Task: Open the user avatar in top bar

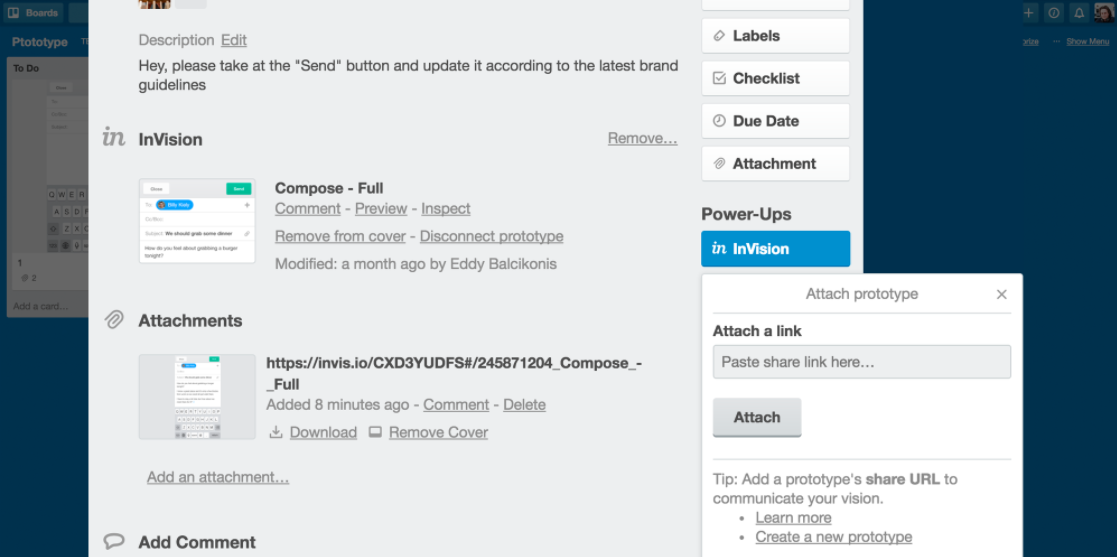Action: (x=1104, y=13)
